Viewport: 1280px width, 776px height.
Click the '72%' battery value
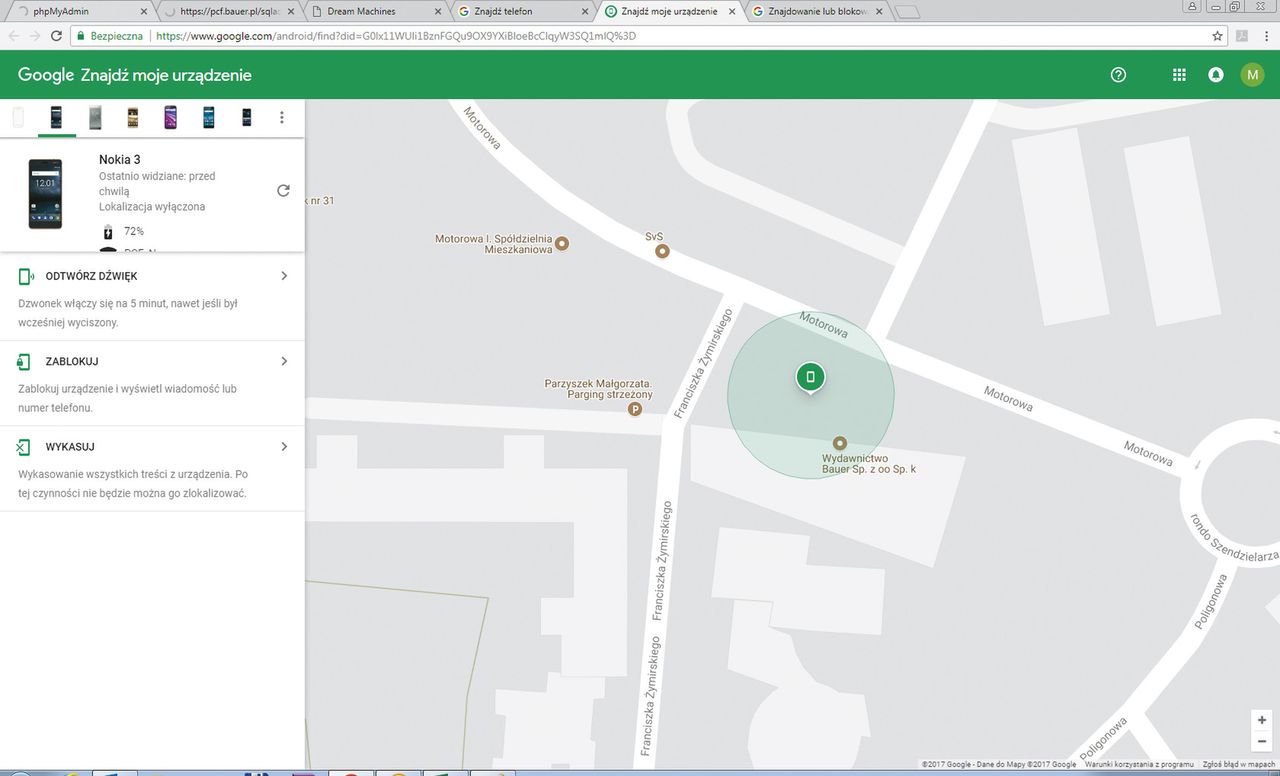134,232
